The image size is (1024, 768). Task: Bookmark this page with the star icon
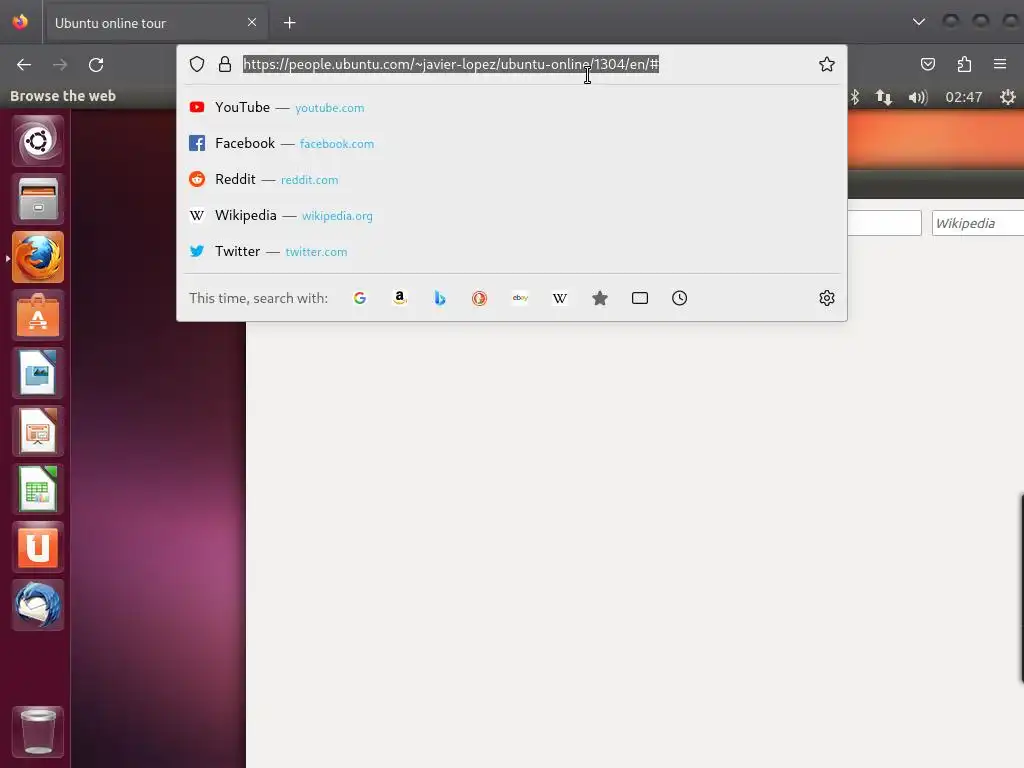click(827, 64)
